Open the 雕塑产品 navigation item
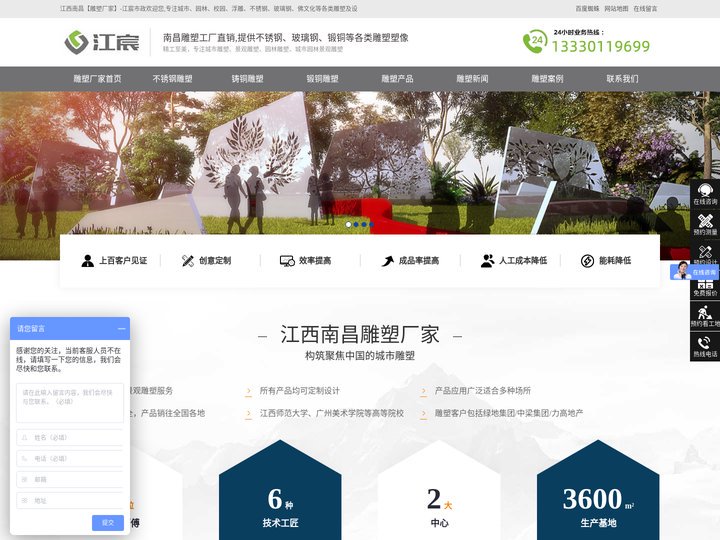The width and height of the screenshot is (720, 540). [x=397, y=79]
